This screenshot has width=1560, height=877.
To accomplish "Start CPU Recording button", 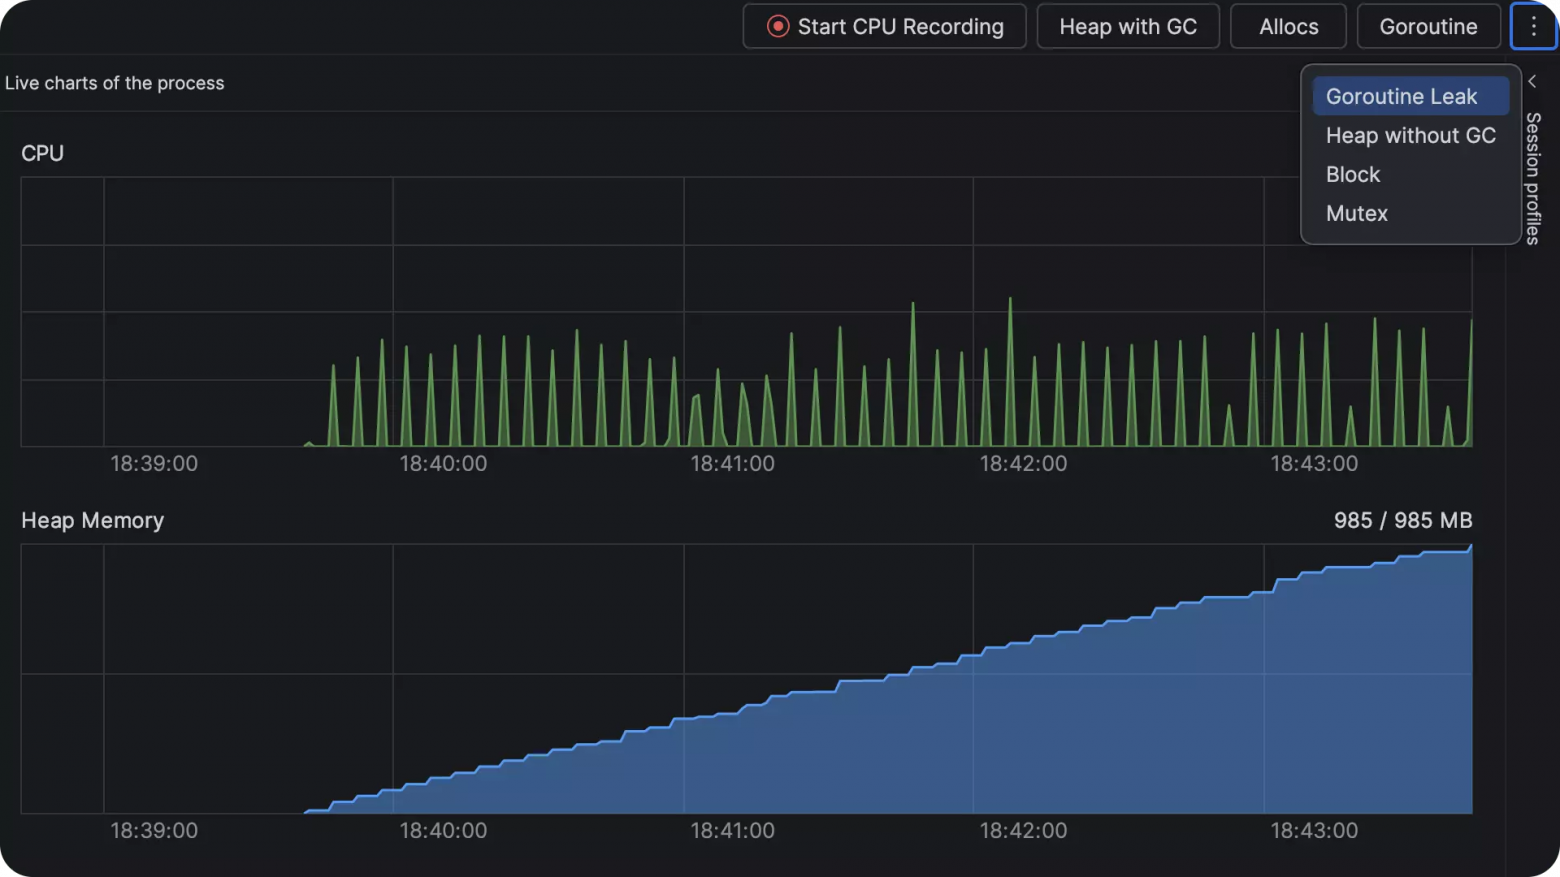I will pyautogui.click(x=885, y=27).
